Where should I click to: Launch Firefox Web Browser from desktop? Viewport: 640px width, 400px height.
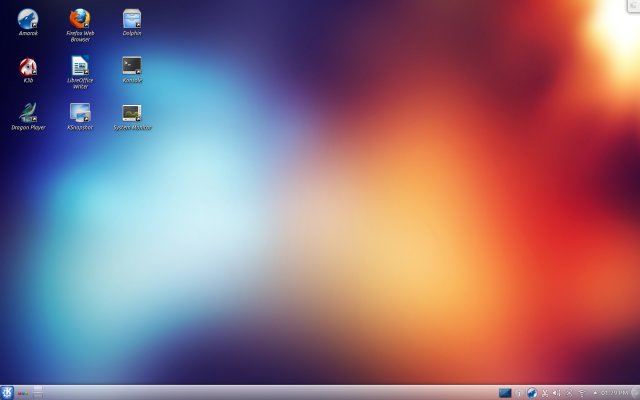(x=80, y=25)
